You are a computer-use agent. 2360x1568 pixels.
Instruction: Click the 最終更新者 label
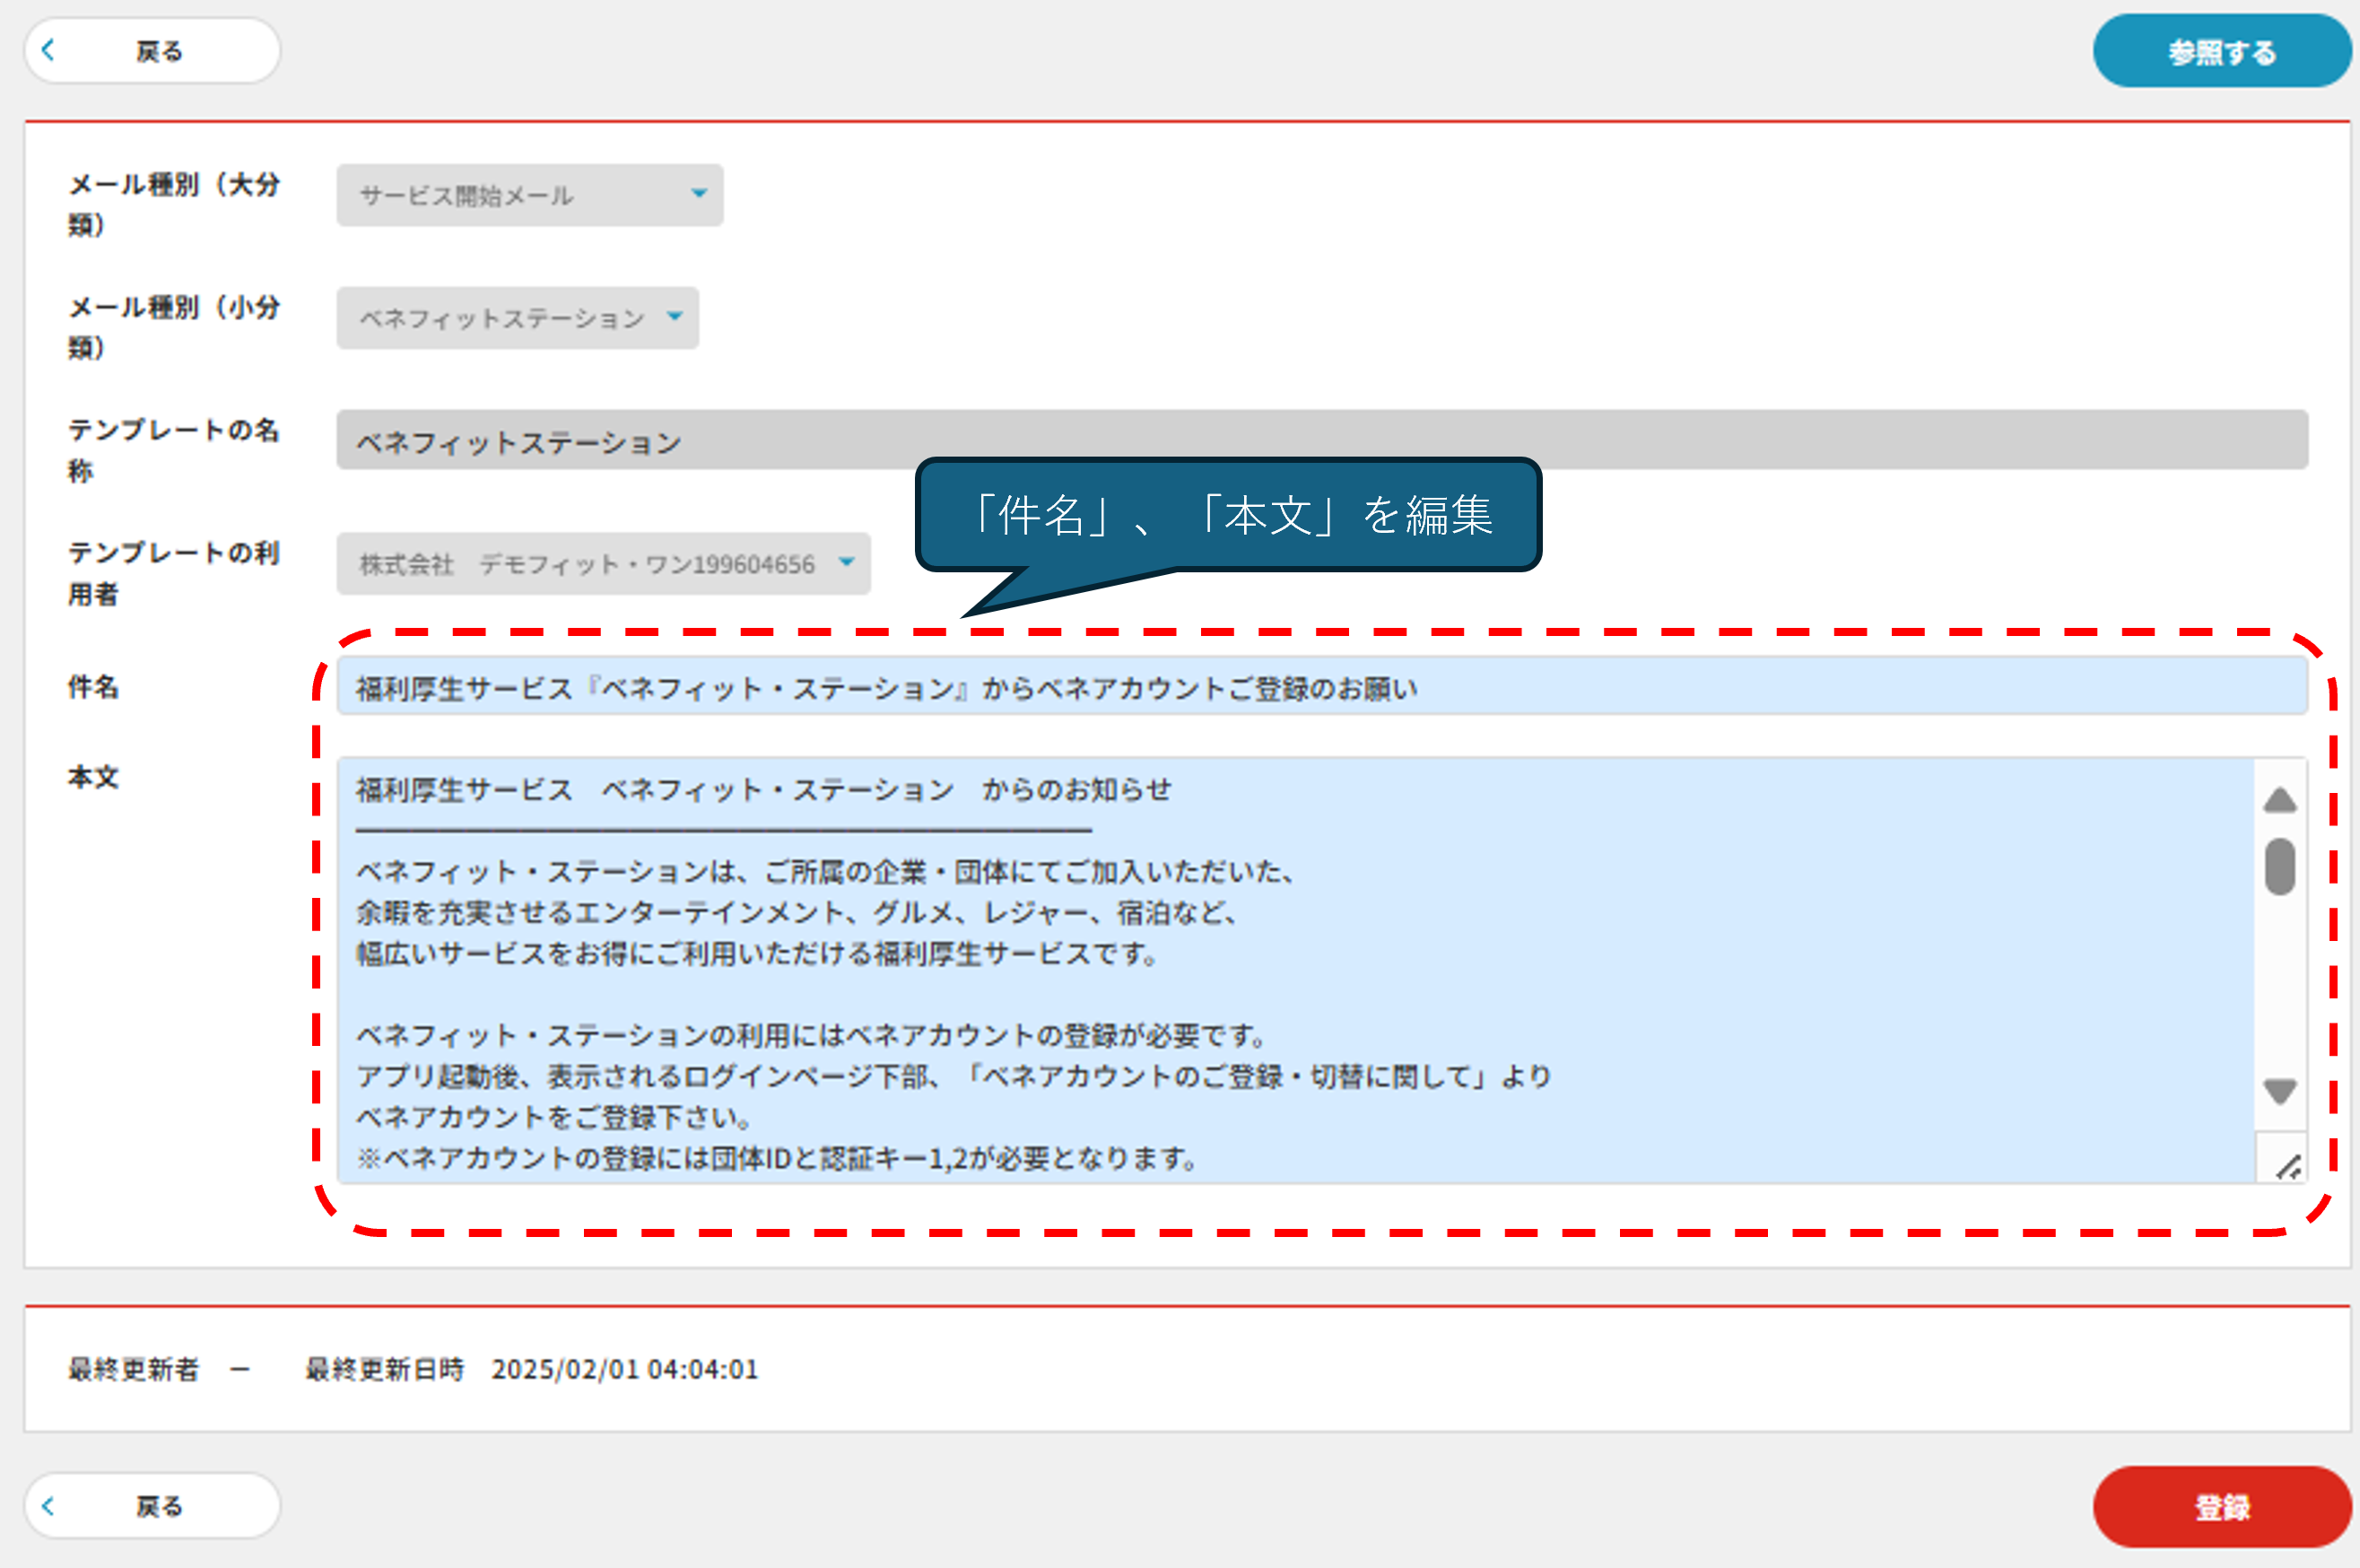pyautogui.click(x=134, y=1369)
